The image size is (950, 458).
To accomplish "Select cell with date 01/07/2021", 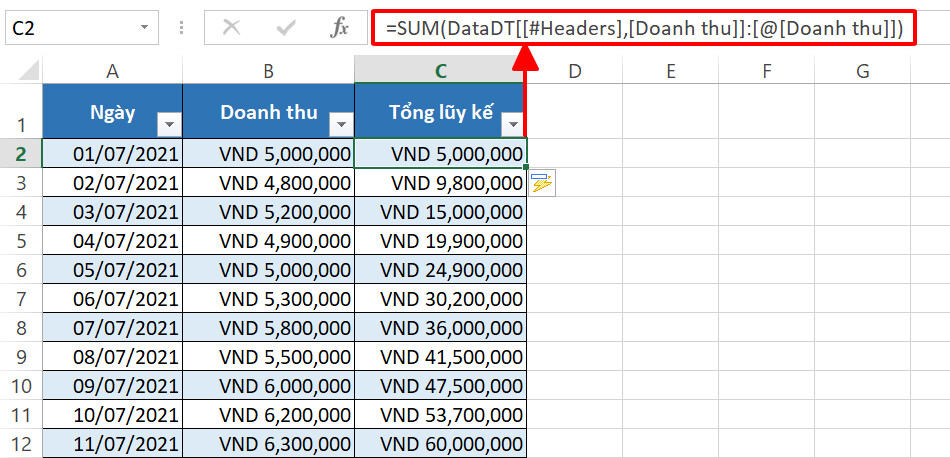I will tap(112, 153).
